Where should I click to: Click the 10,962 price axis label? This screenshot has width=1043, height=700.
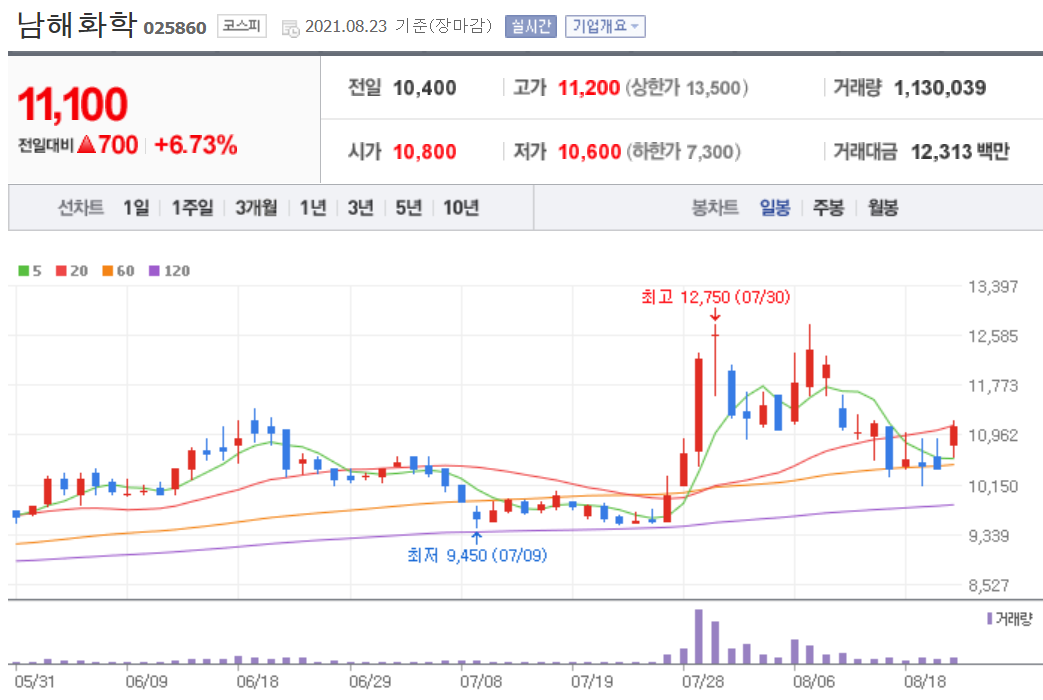click(x=993, y=435)
